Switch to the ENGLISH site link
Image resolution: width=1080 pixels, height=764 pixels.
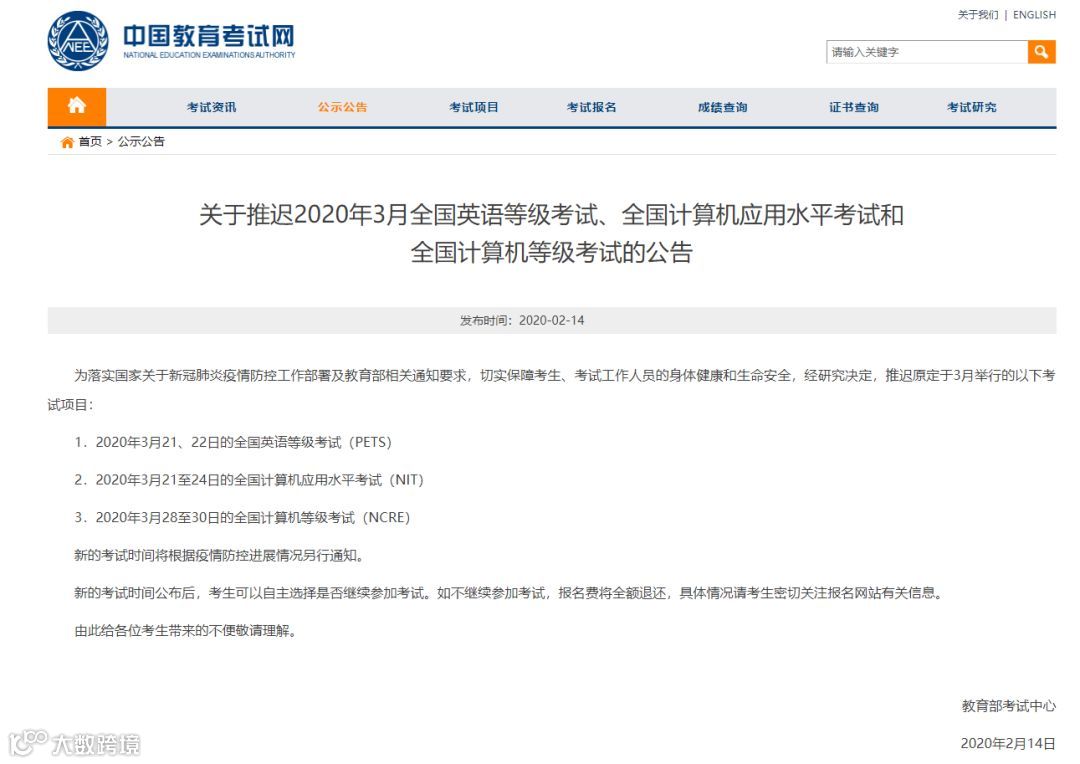coord(1034,14)
